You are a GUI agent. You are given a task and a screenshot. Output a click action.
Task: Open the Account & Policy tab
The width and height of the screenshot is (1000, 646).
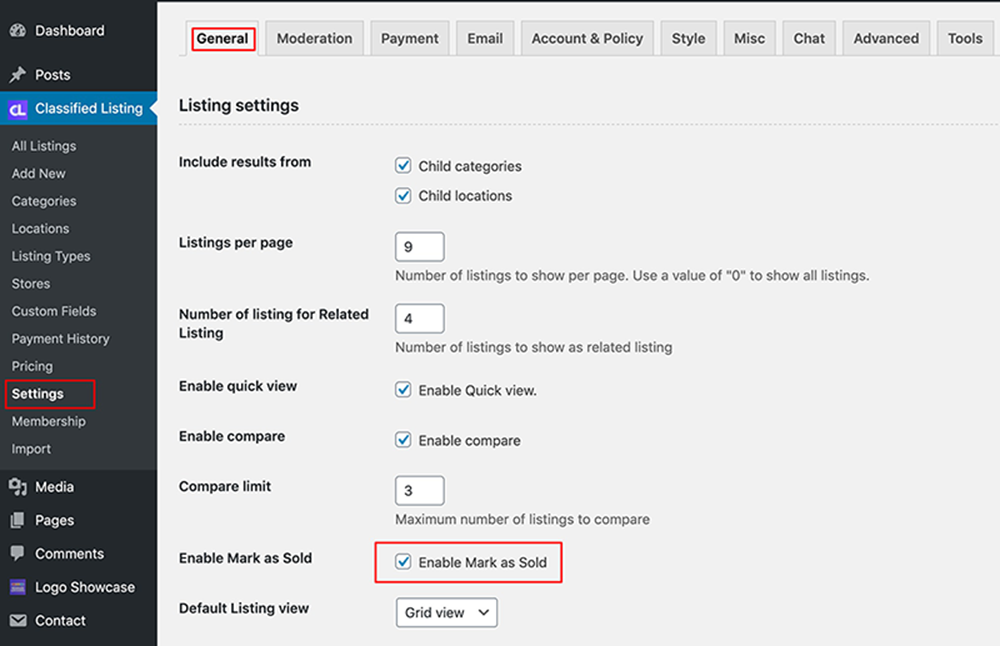coord(587,38)
